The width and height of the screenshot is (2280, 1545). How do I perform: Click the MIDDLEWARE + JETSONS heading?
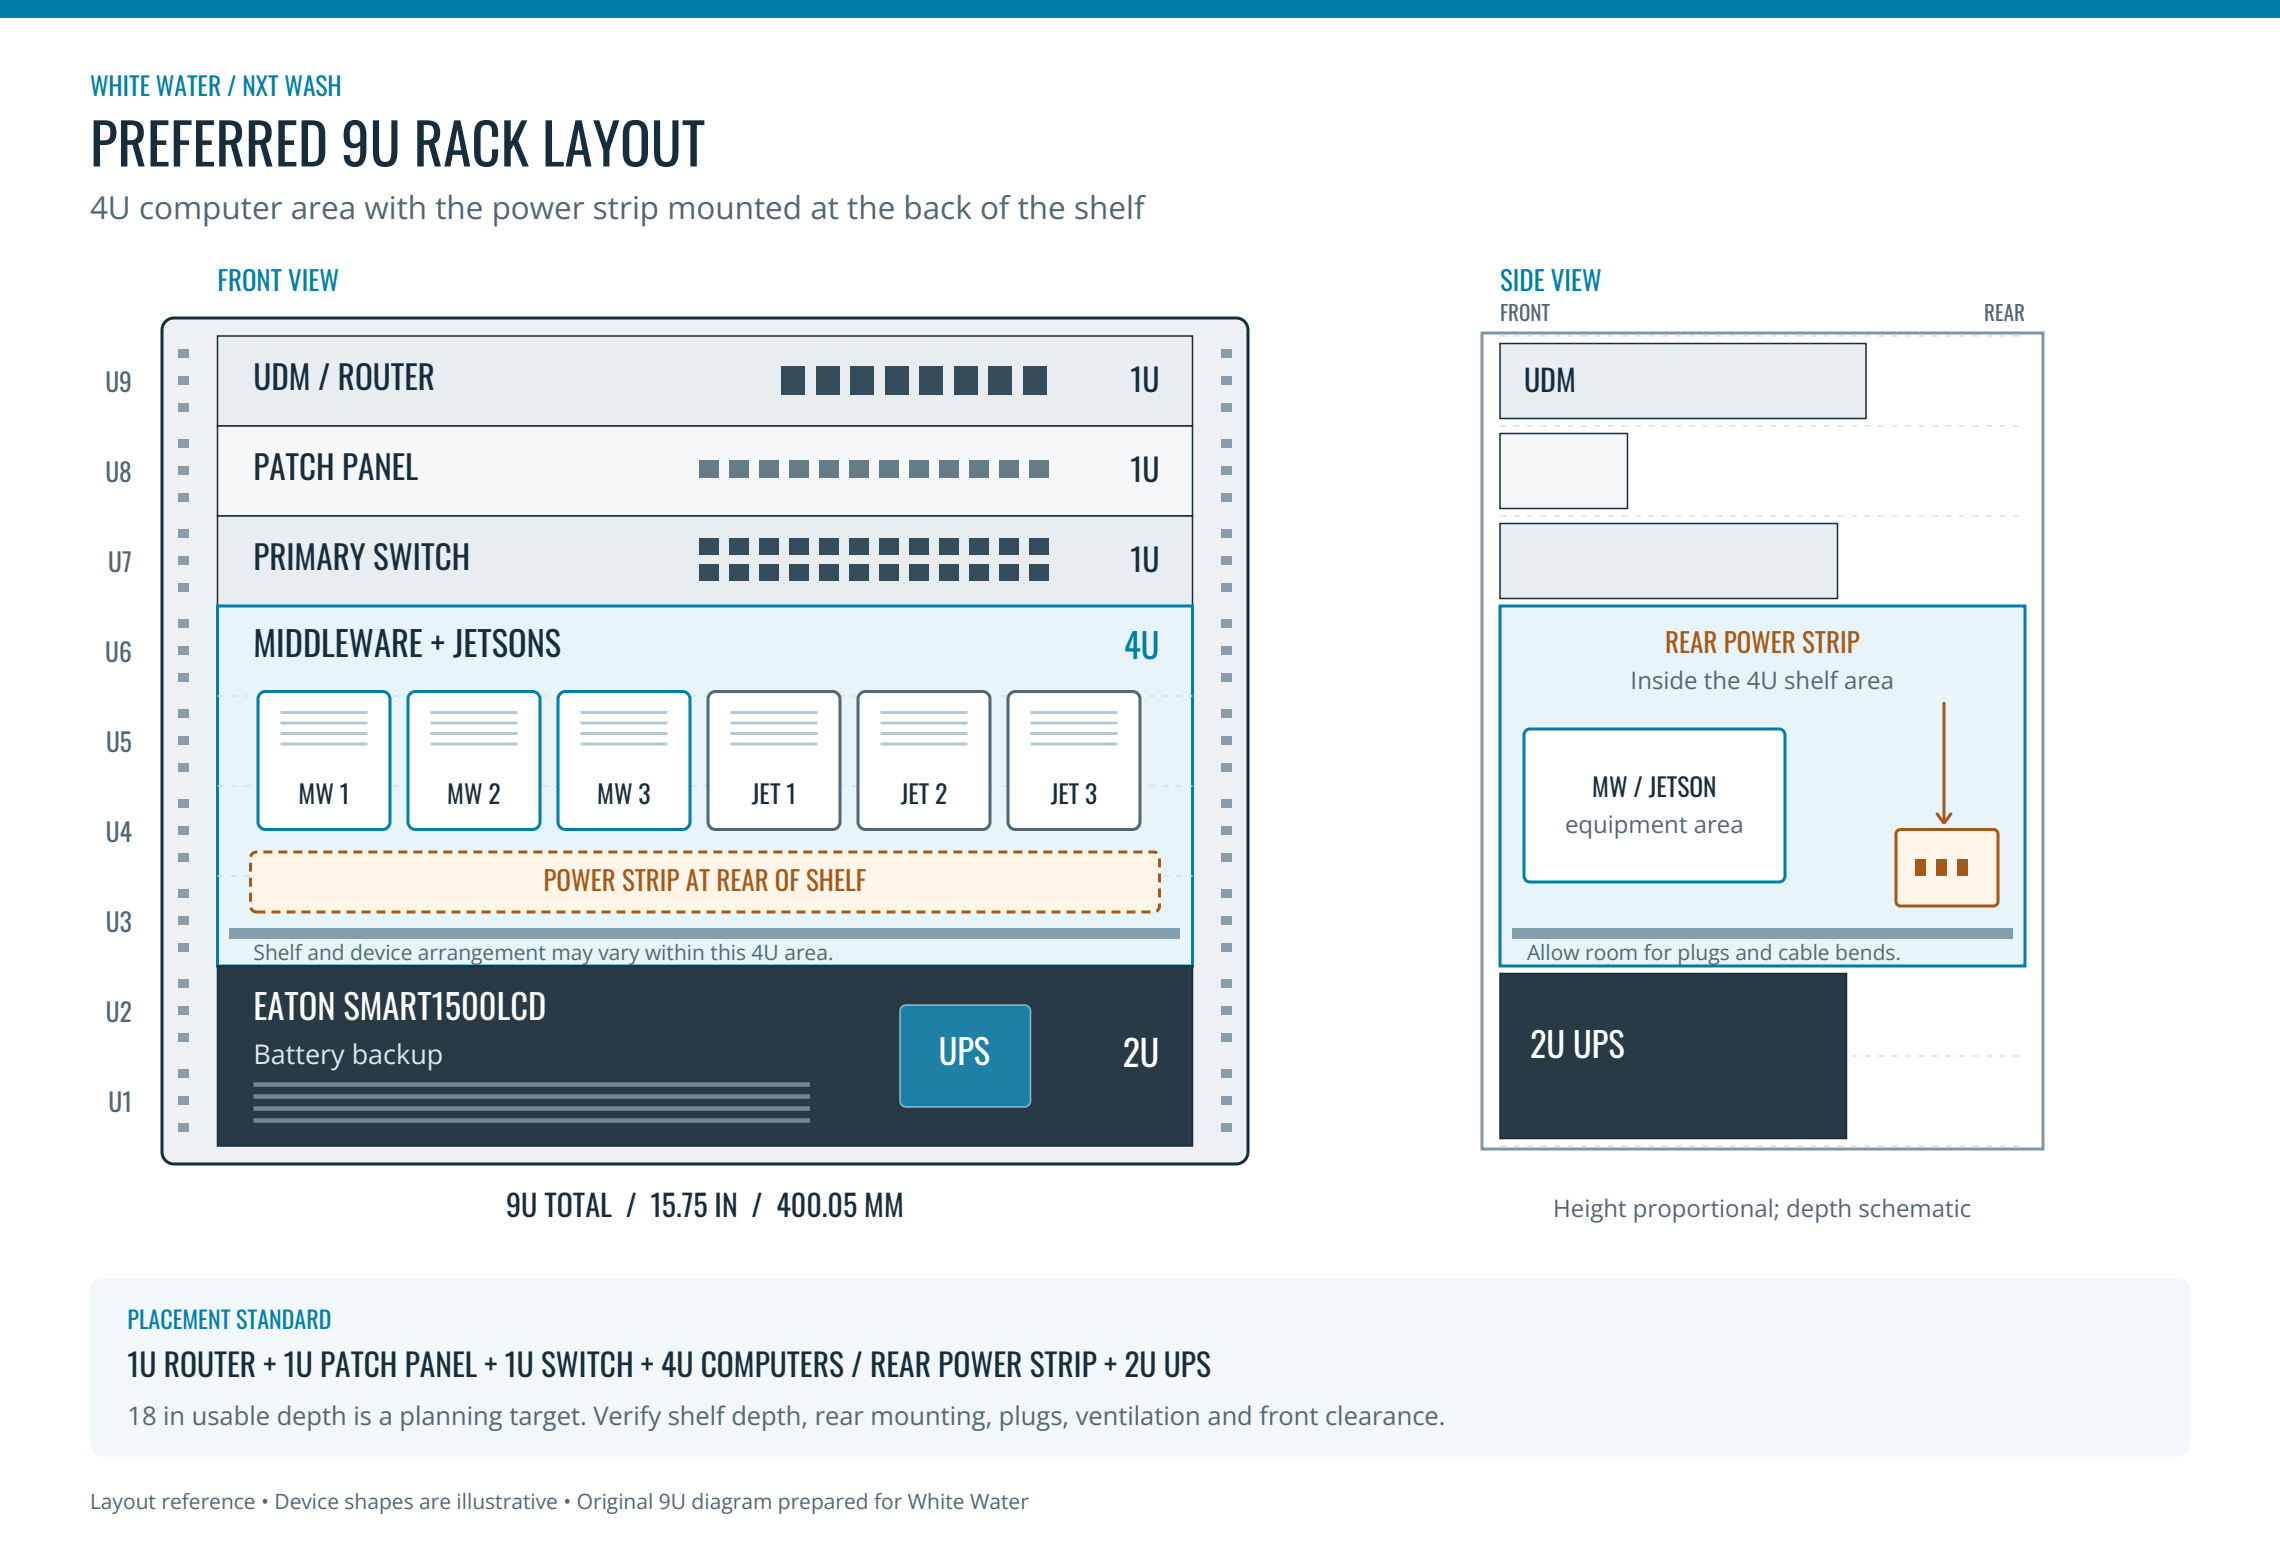(x=407, y=644)
